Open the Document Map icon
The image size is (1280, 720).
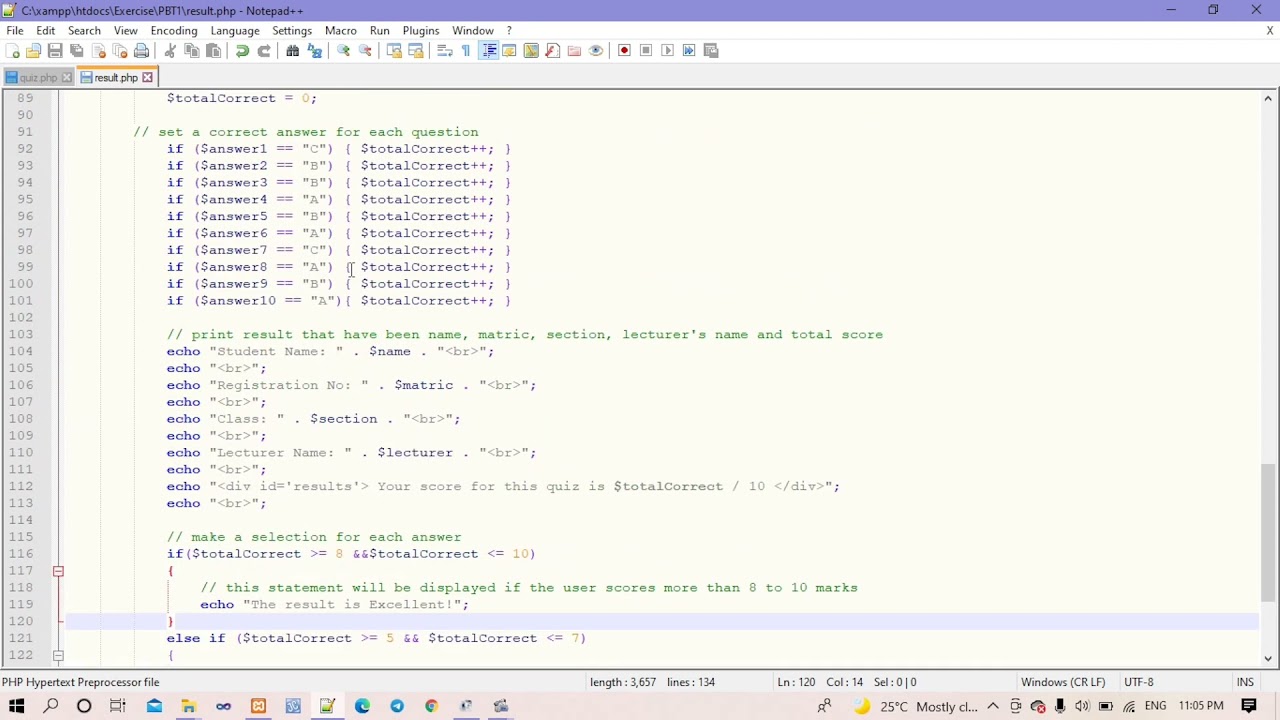tap(531, 51)
